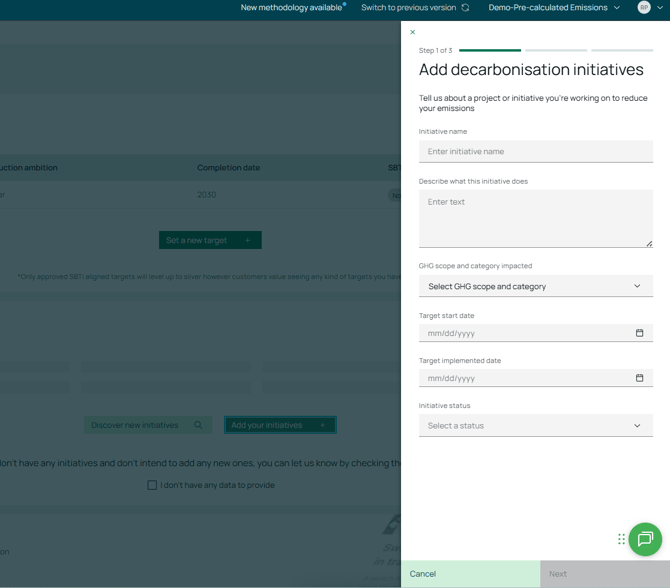Click the search icon on Discover new initiatives
This screenshot has height=588, width=670.
point(198,425)
